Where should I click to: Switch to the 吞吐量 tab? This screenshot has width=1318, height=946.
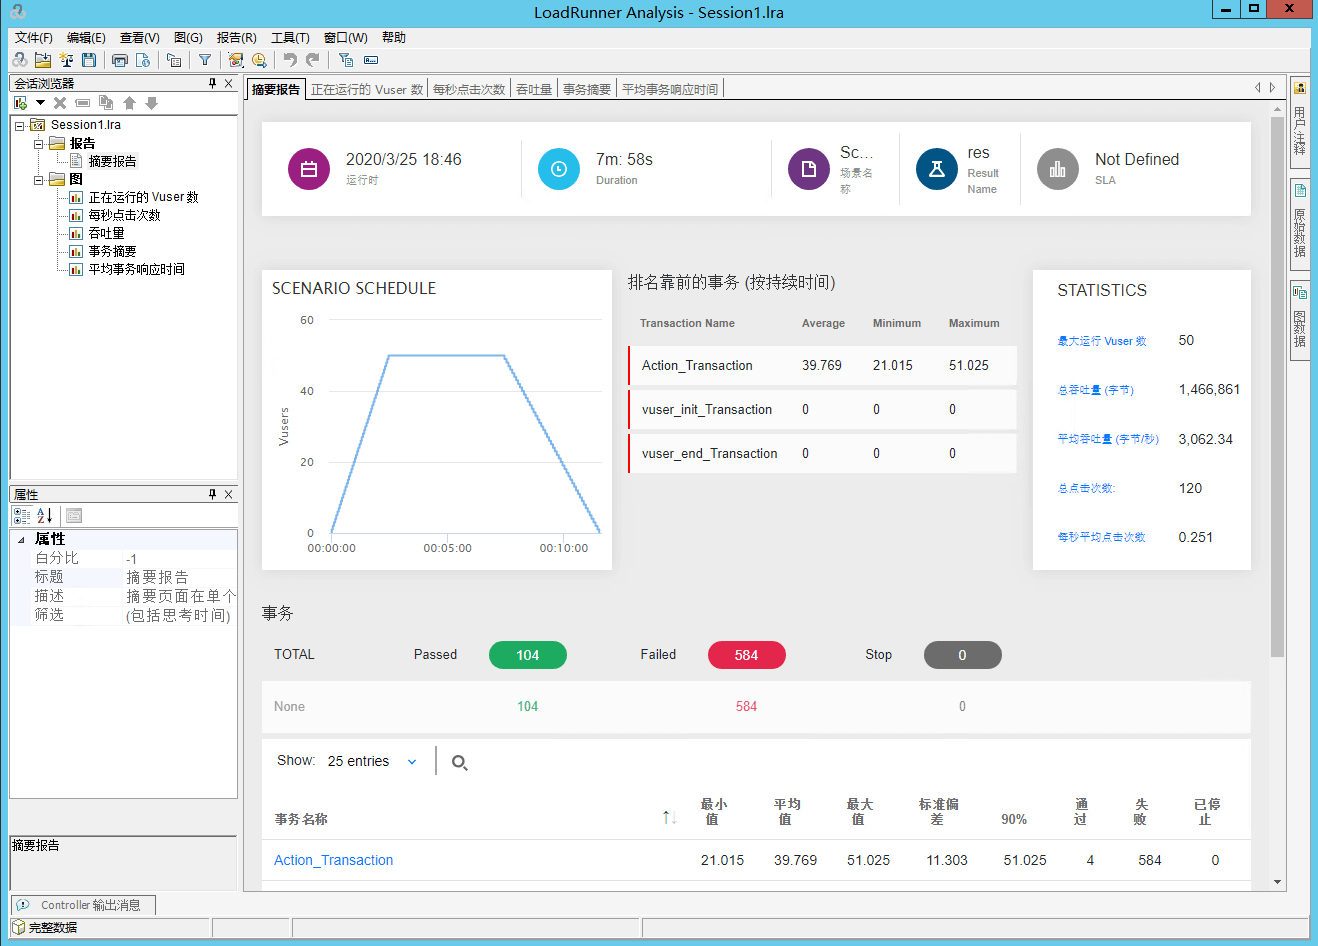point(534,89)
